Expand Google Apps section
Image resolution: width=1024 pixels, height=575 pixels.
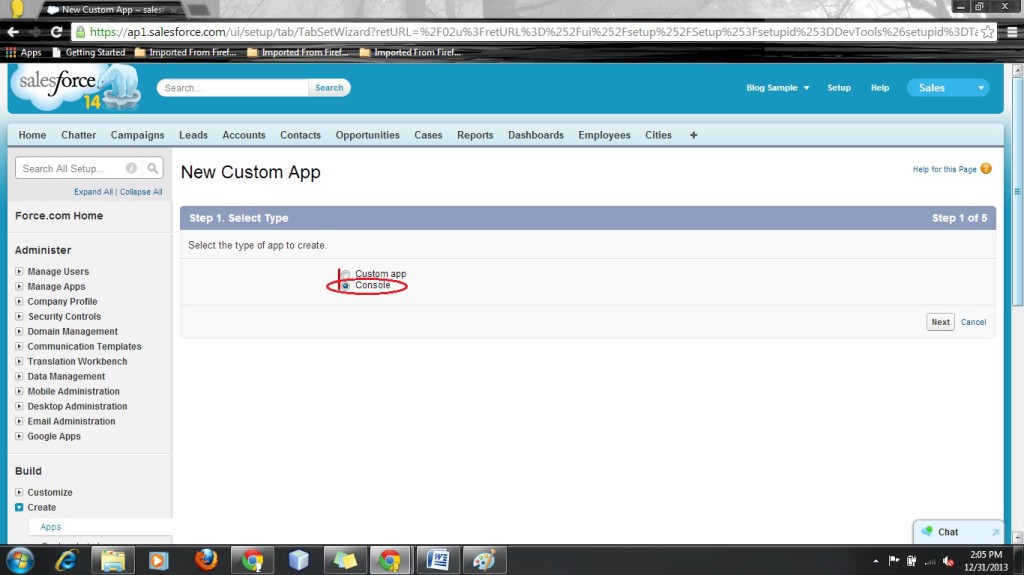pyautogui.click(x=19, y=436)
